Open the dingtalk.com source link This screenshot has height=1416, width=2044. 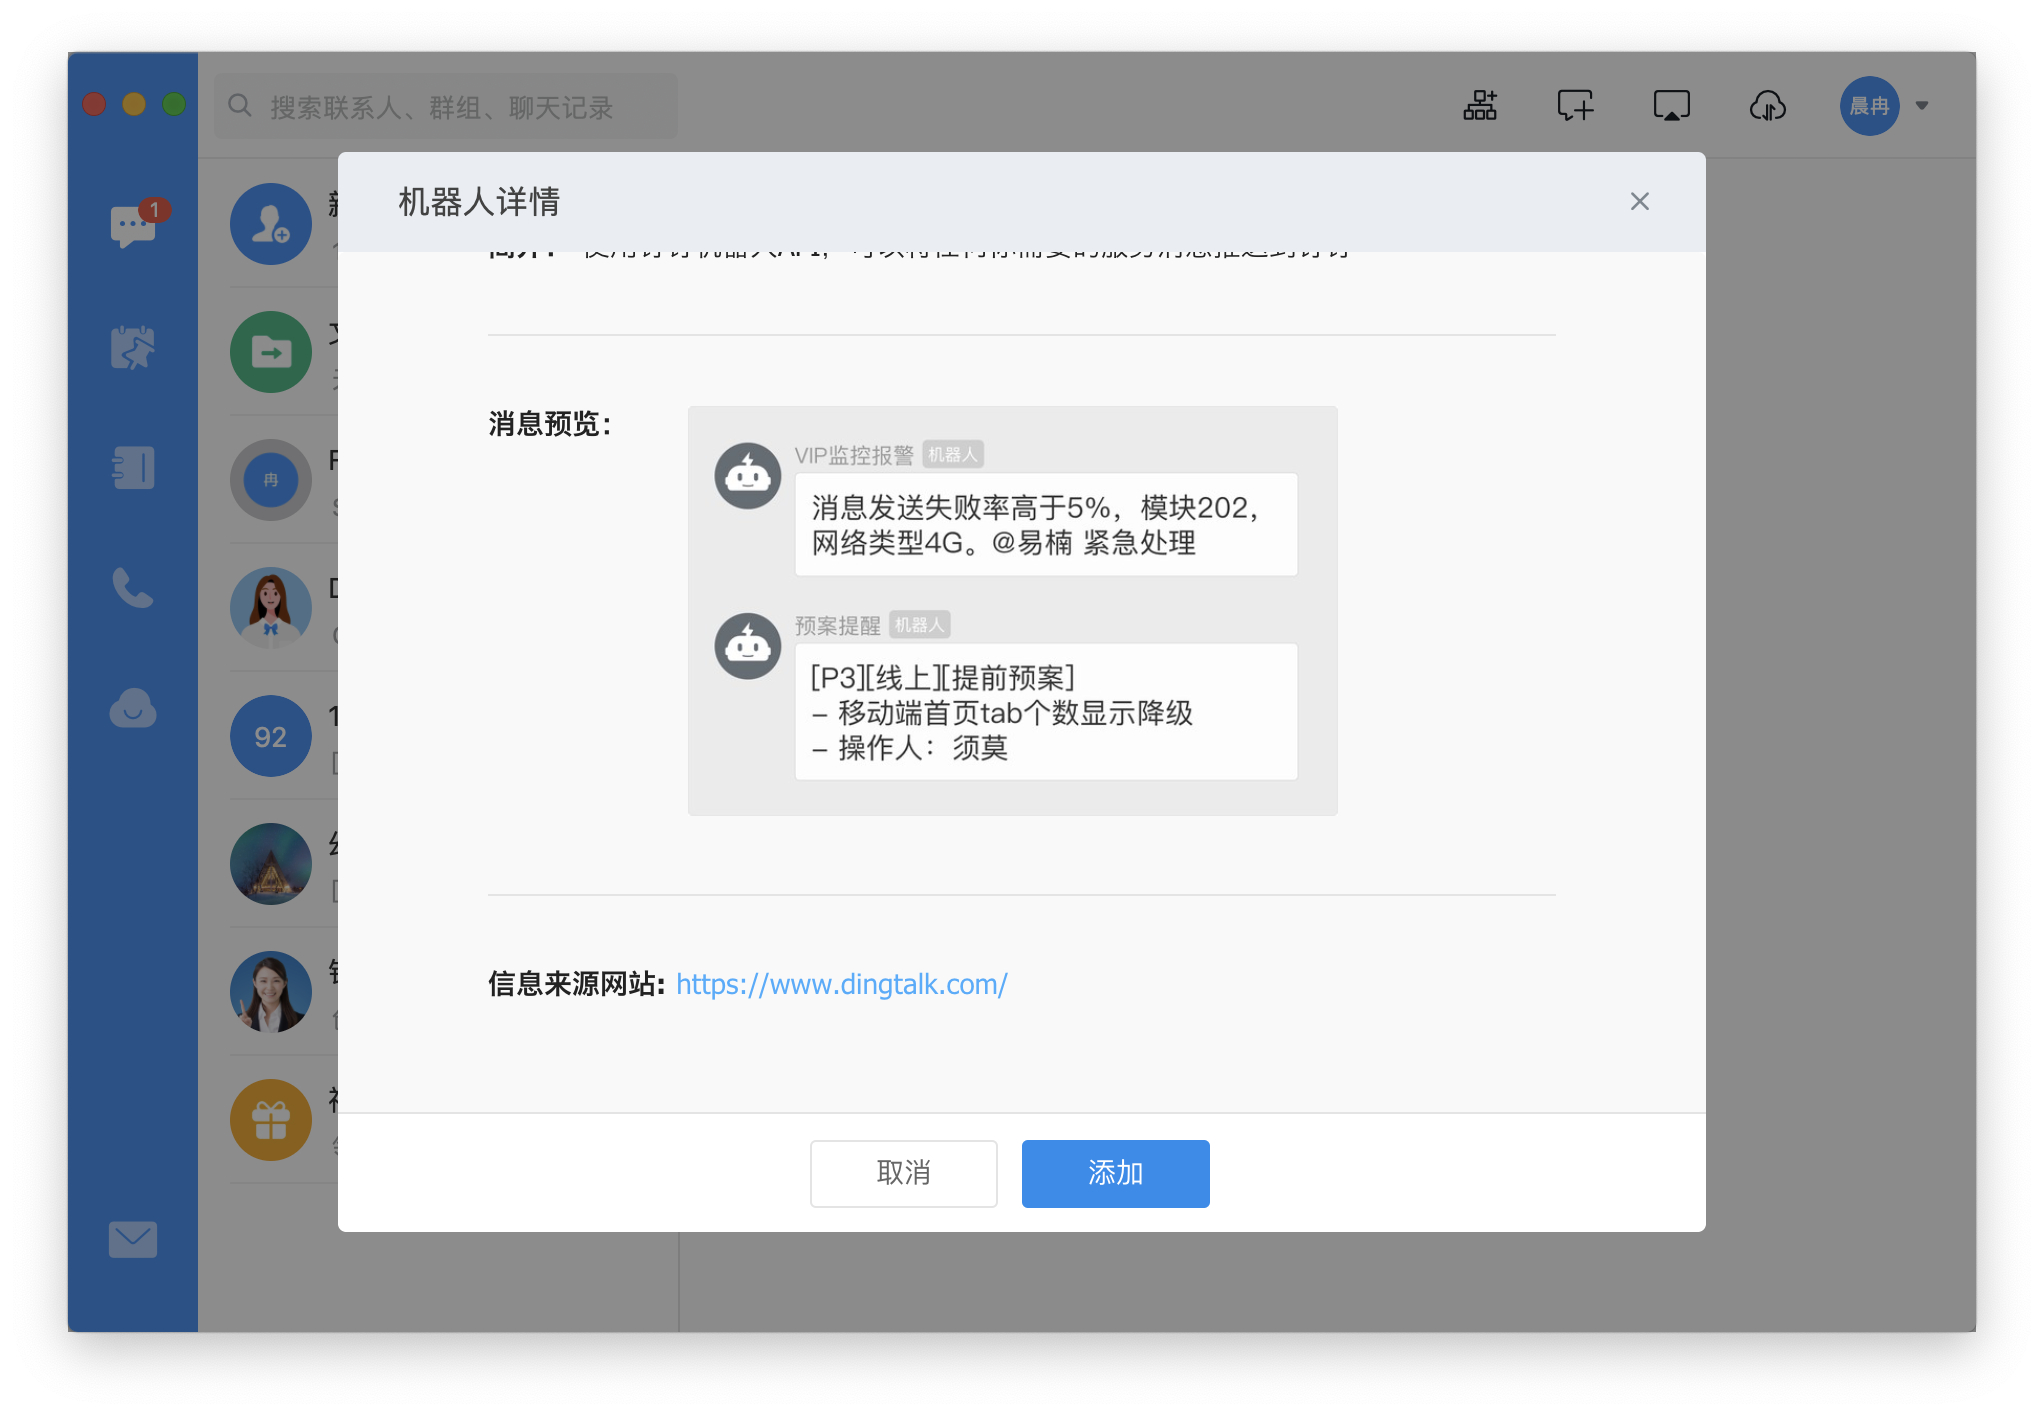tap(841, 984)
